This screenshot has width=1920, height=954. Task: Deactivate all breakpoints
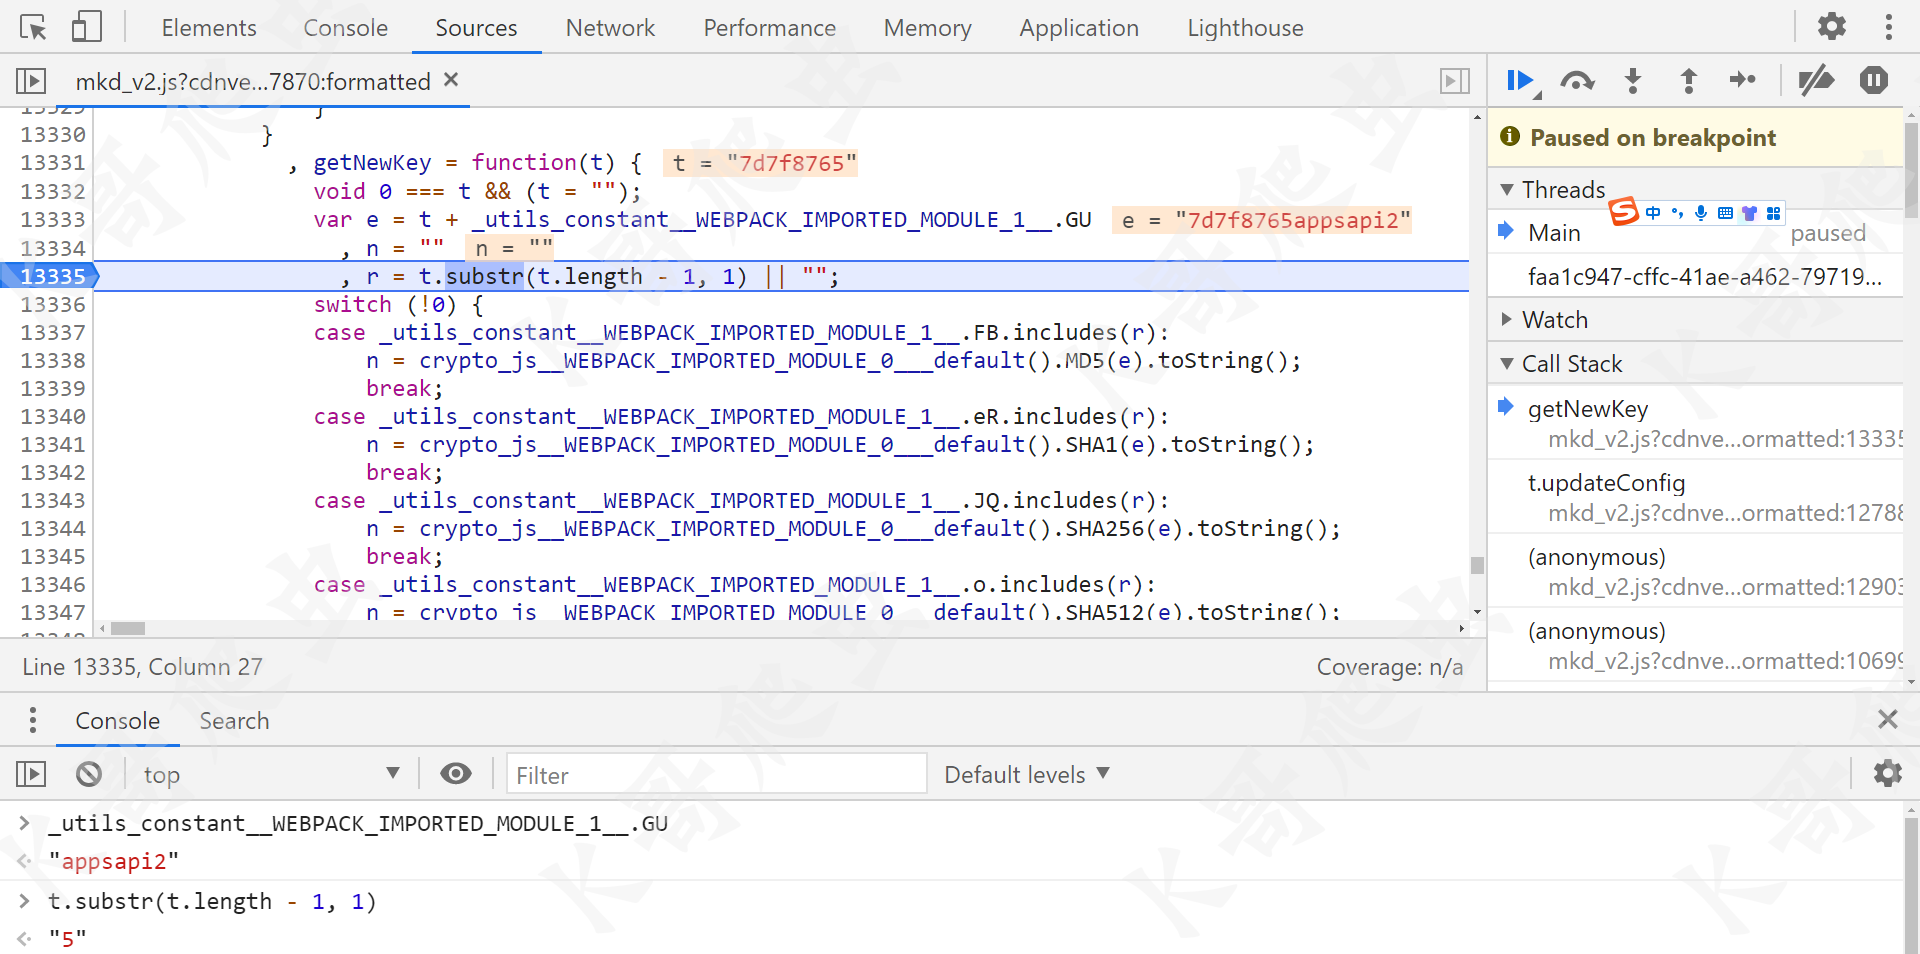coord(1816,80)
